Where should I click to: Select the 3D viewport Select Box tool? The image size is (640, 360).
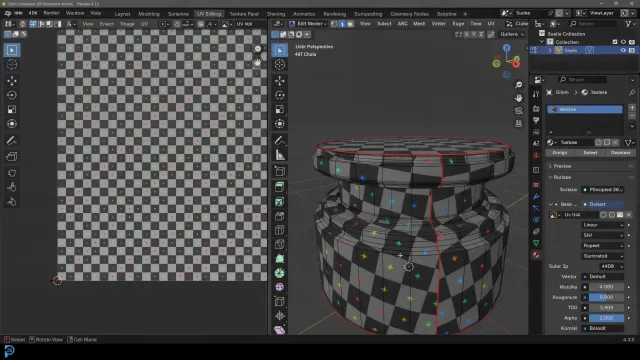point(280,50)
